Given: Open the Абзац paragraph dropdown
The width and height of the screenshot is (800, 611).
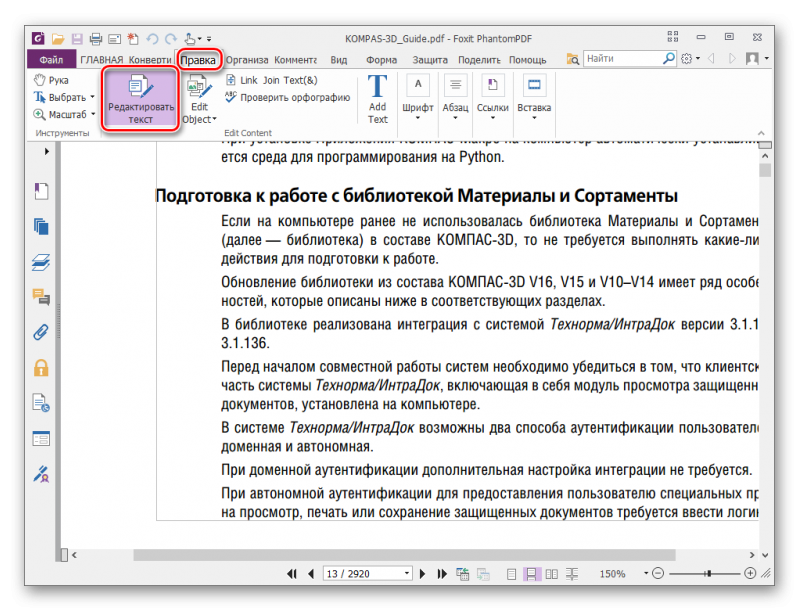Looking at the screenshot, I should (455, 98).
